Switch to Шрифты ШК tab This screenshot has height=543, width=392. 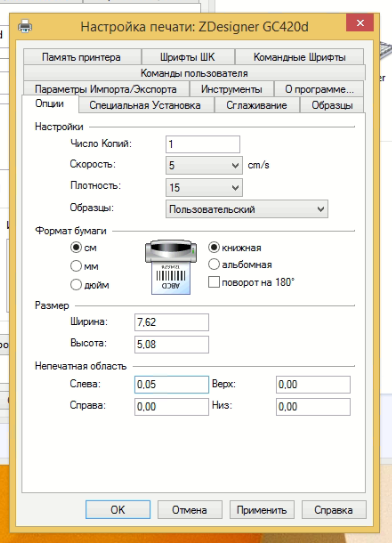pyautogui.click(x=188, y=57)
